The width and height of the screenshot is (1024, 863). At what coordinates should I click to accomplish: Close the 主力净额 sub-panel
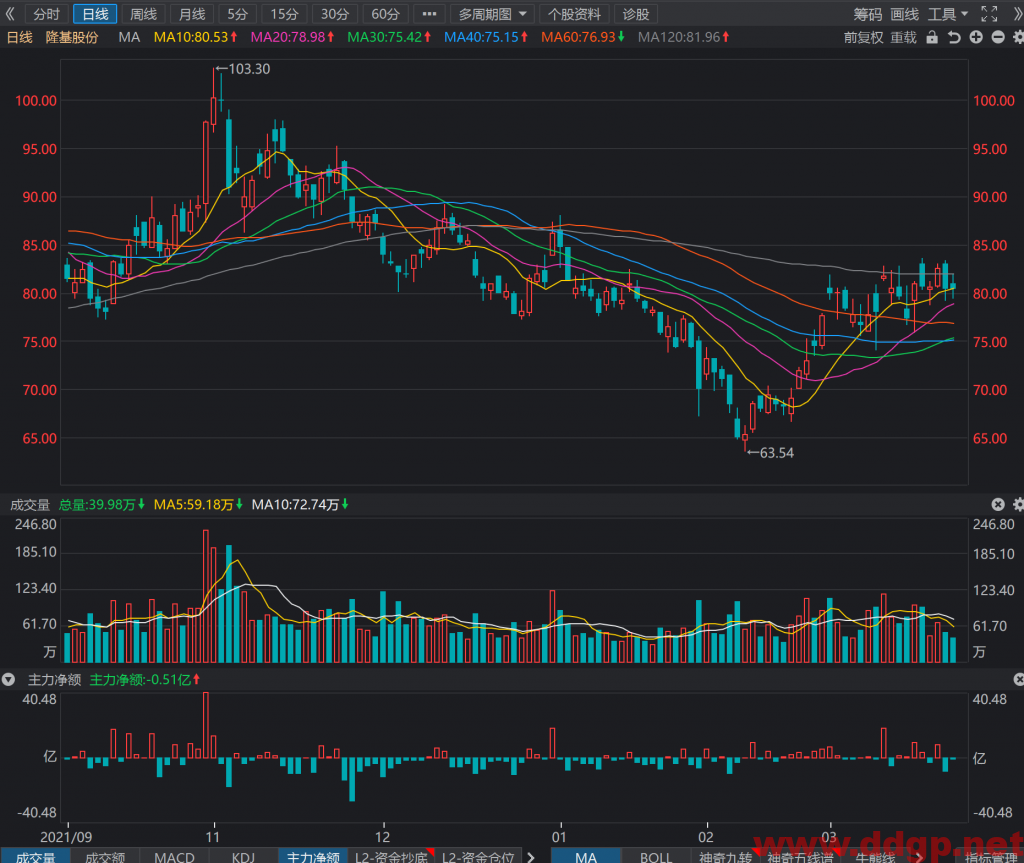[x=1018, y=680]
